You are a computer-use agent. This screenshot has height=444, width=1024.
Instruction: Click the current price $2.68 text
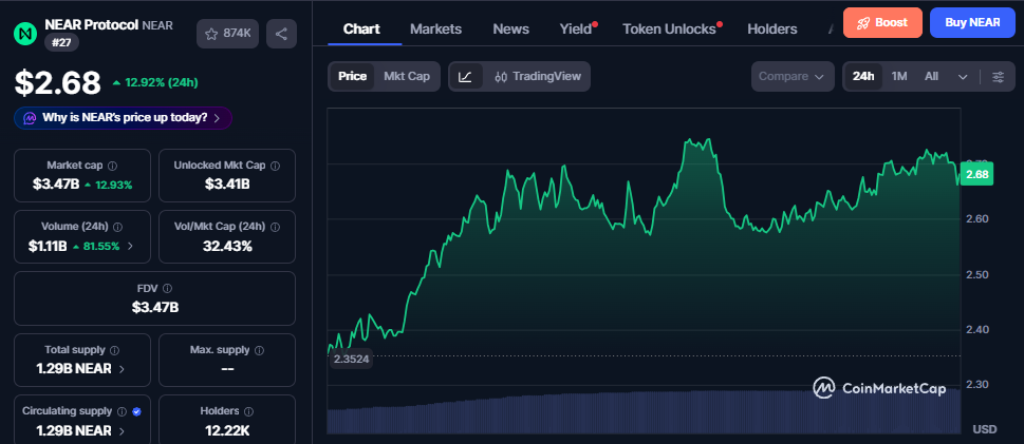pyautogui.click(x=58, y=83)
